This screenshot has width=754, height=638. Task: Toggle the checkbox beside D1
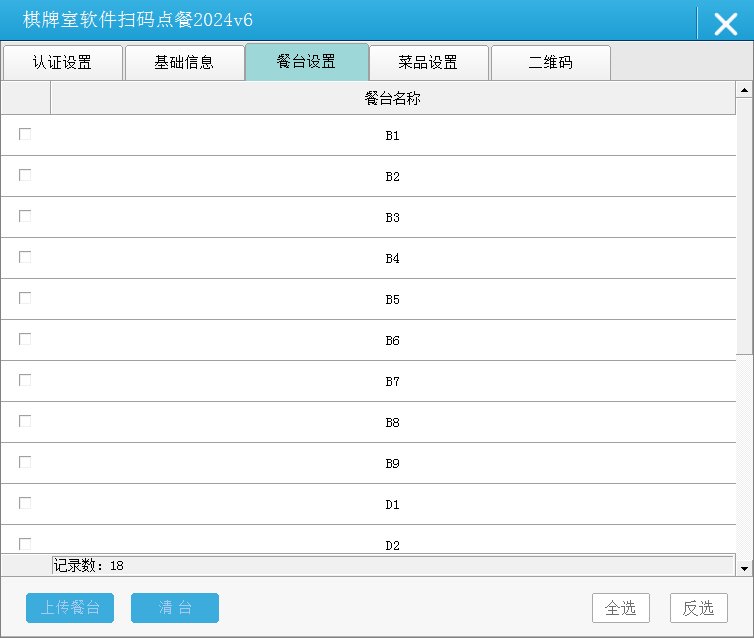click(25, 504)
